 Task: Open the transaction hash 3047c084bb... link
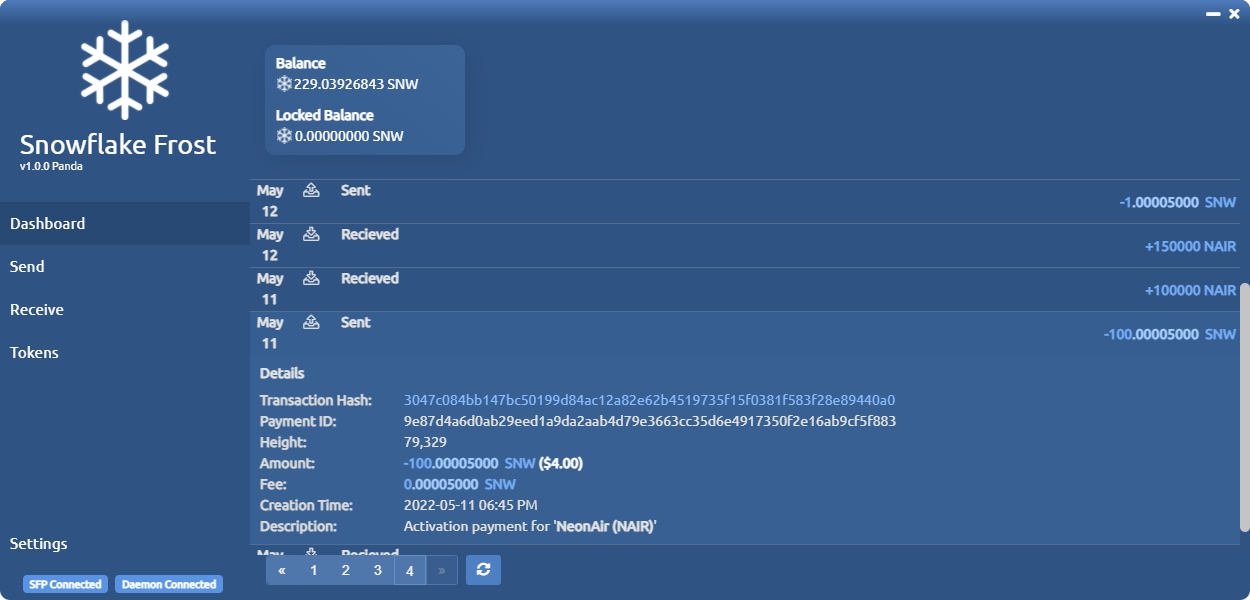coord(649,400)
